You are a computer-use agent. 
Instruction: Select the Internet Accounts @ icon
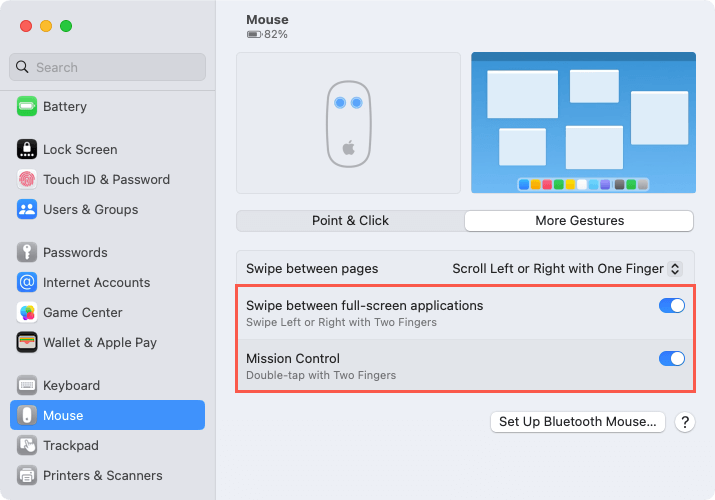click(27, 282)
